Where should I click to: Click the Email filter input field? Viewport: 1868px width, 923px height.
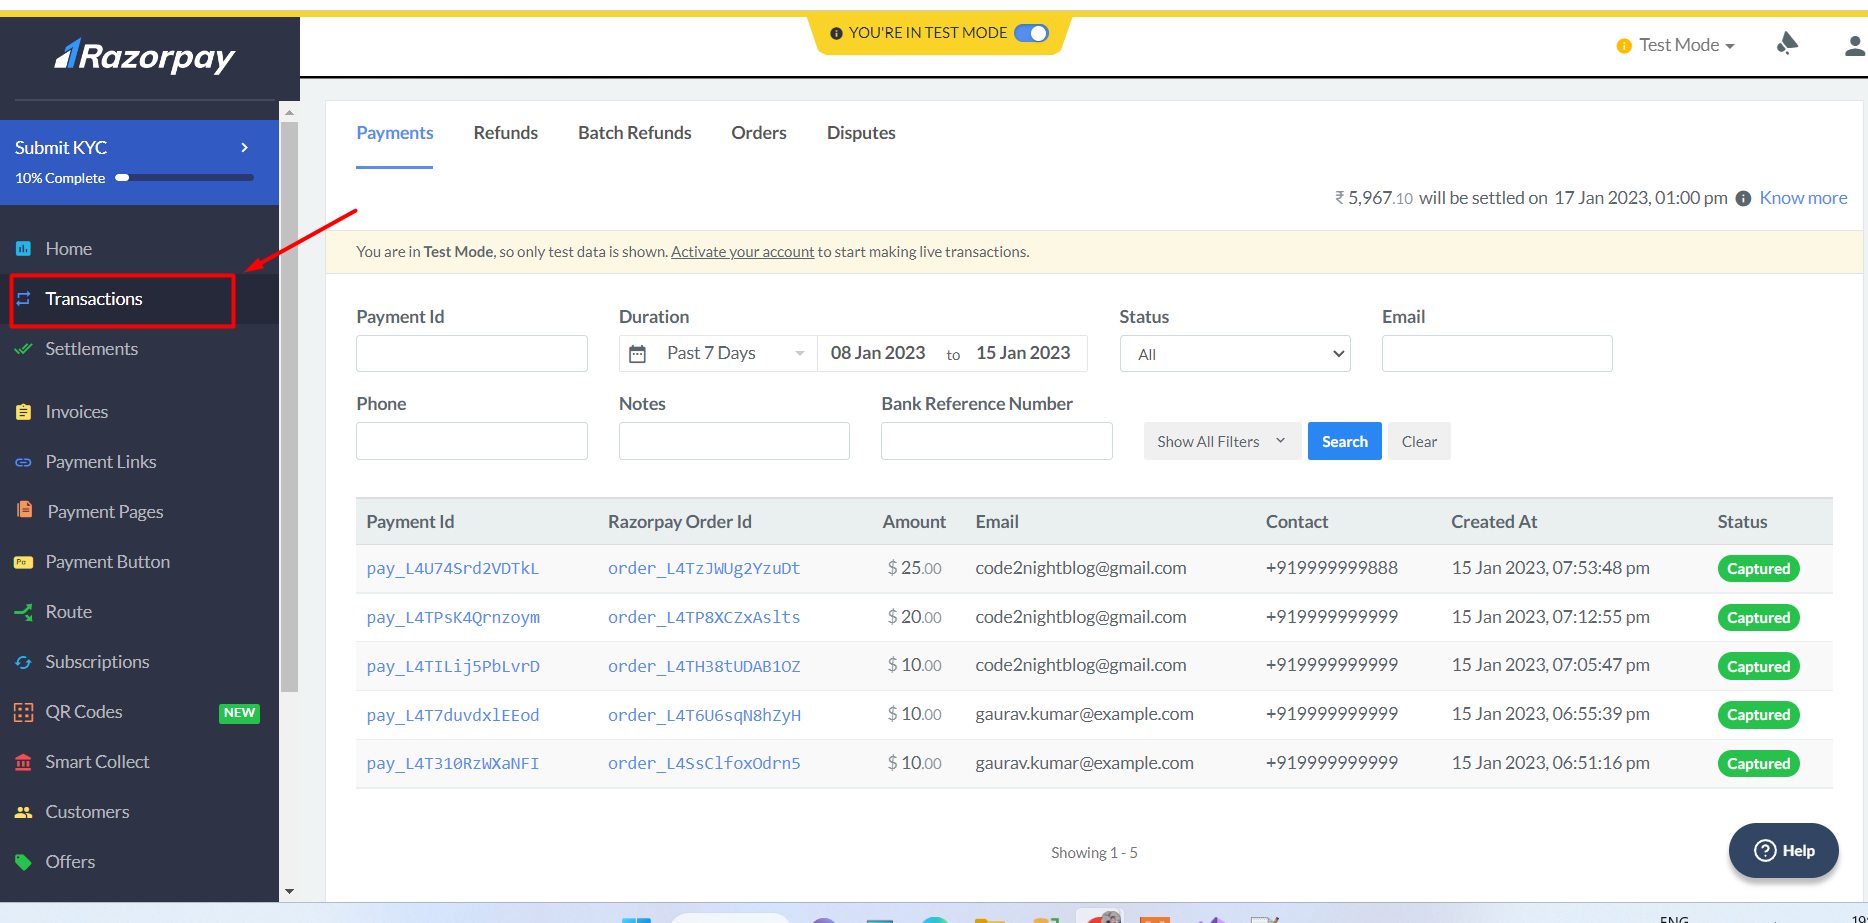point(1497,354)
